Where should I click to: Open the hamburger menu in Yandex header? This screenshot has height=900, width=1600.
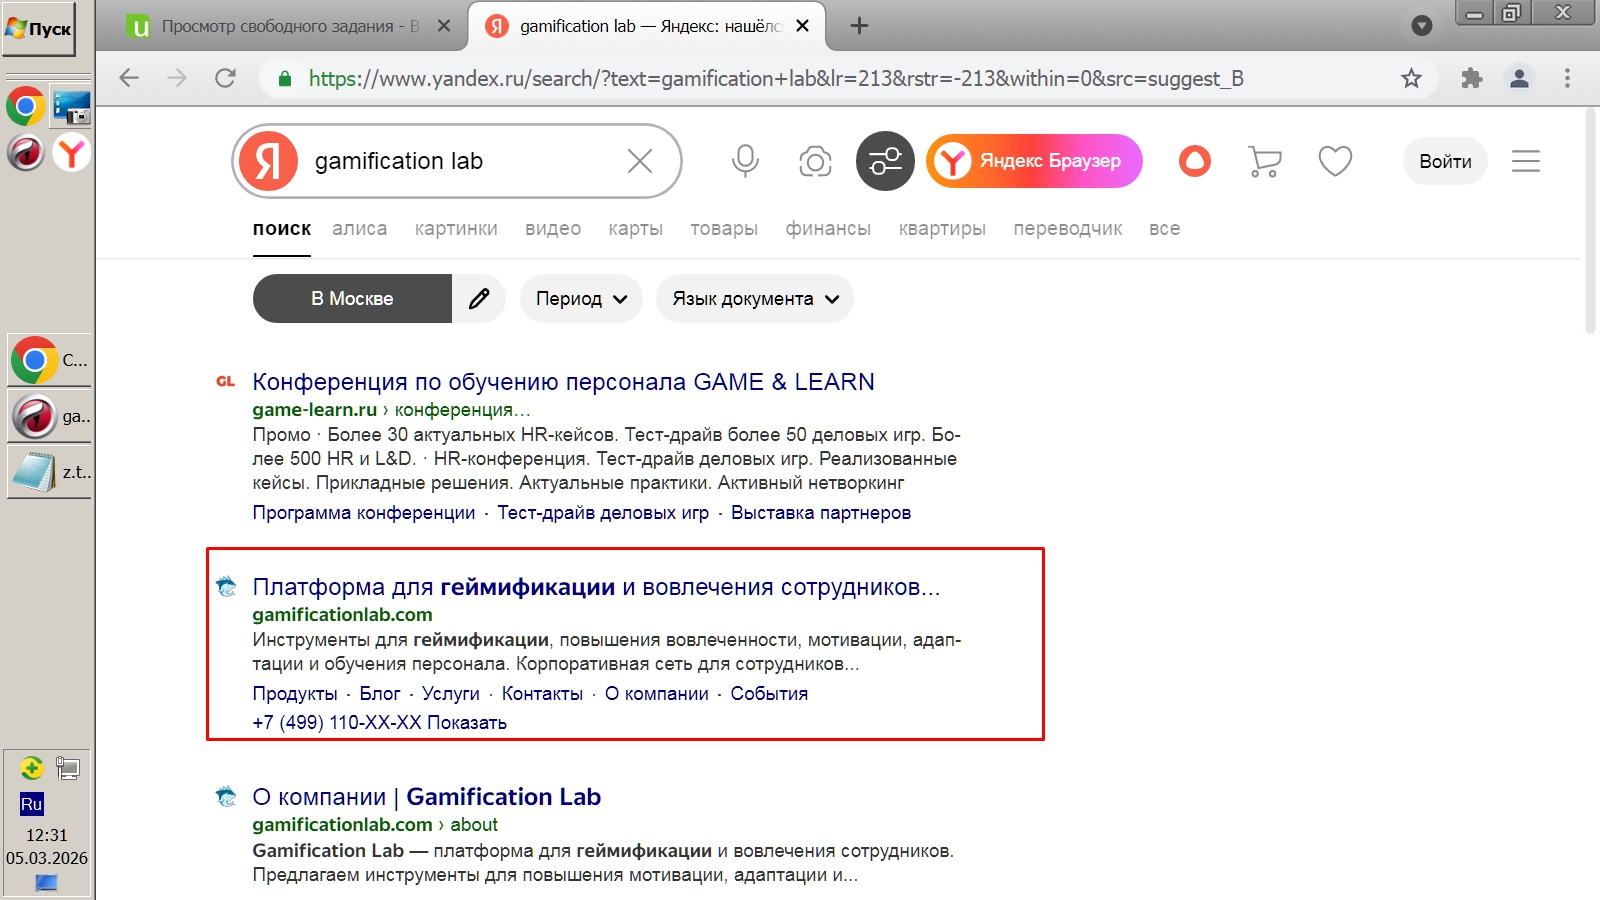point(1526,161)
